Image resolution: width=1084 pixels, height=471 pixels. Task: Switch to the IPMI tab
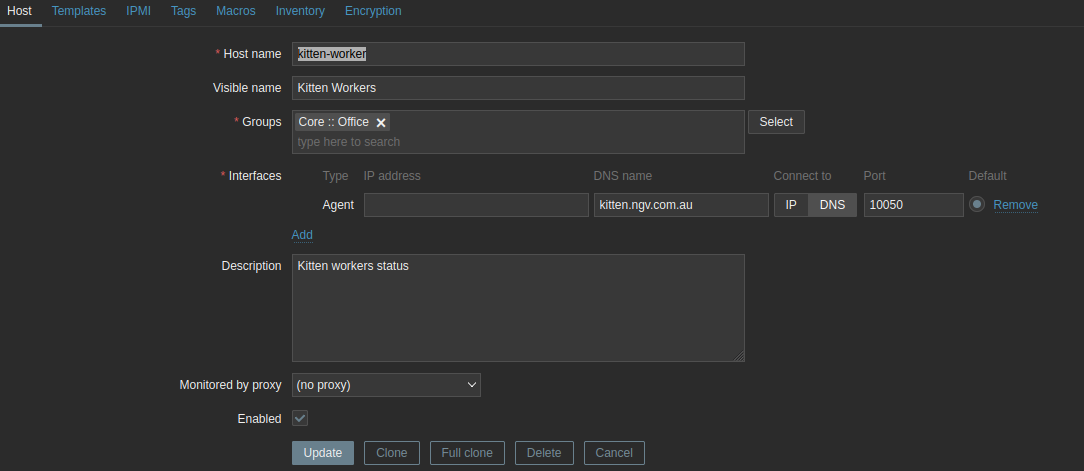point(139,11)
